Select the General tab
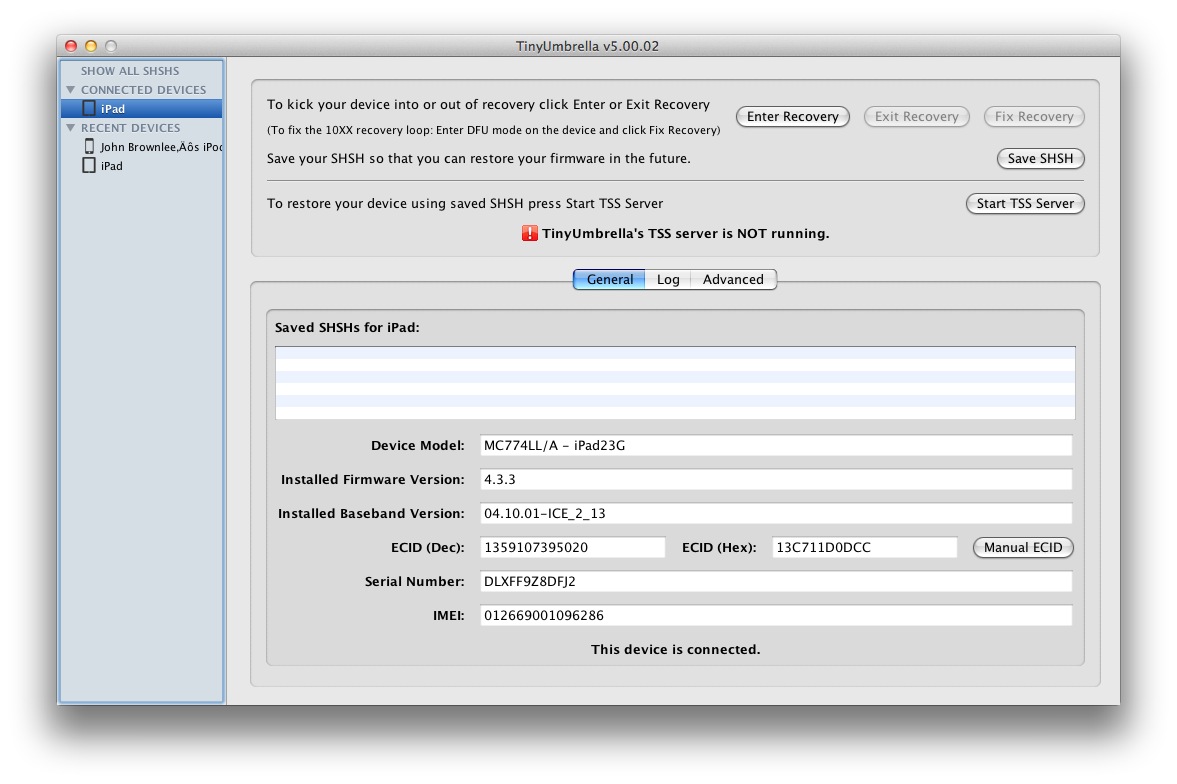 click(609, 280)
